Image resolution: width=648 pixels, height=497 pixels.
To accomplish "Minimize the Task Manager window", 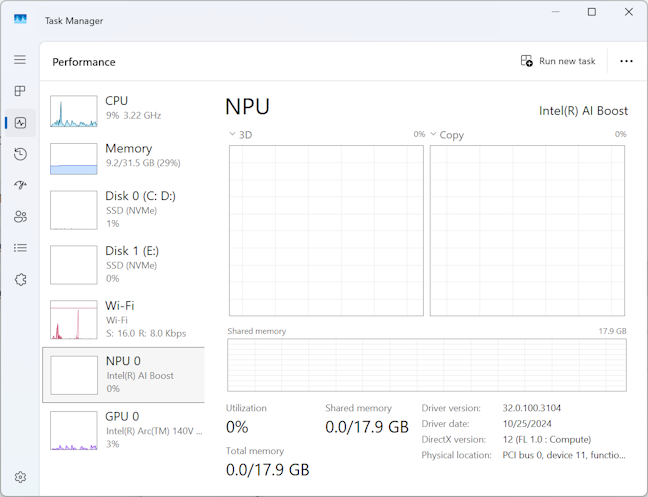I will click(x=556, y=12).
